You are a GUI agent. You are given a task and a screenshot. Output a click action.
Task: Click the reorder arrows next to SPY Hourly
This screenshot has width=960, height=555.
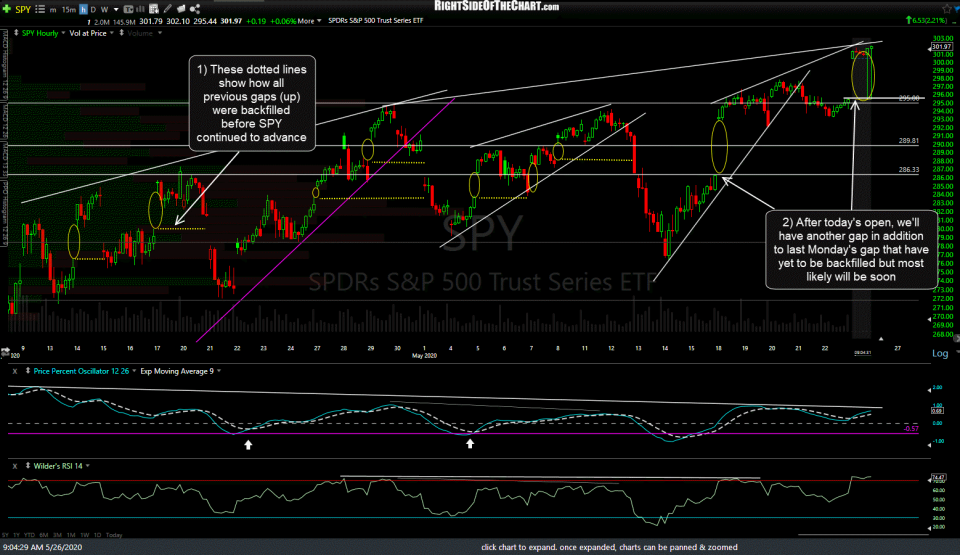pos(16,33)
